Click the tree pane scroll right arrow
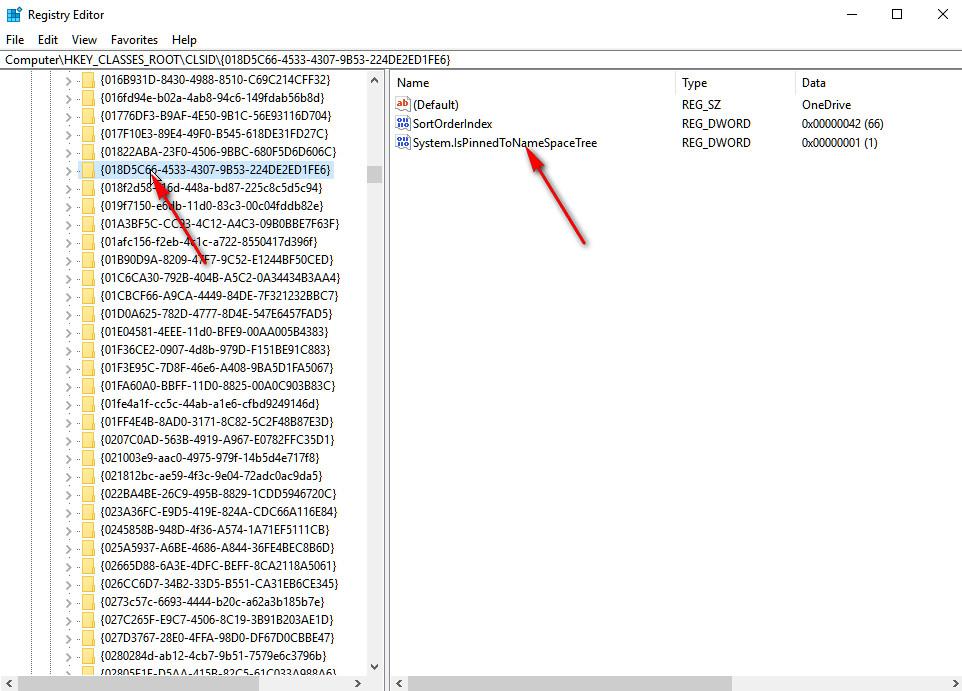Image resolution: width=962 pixels, height=691 pixels. tap(358, 683)
